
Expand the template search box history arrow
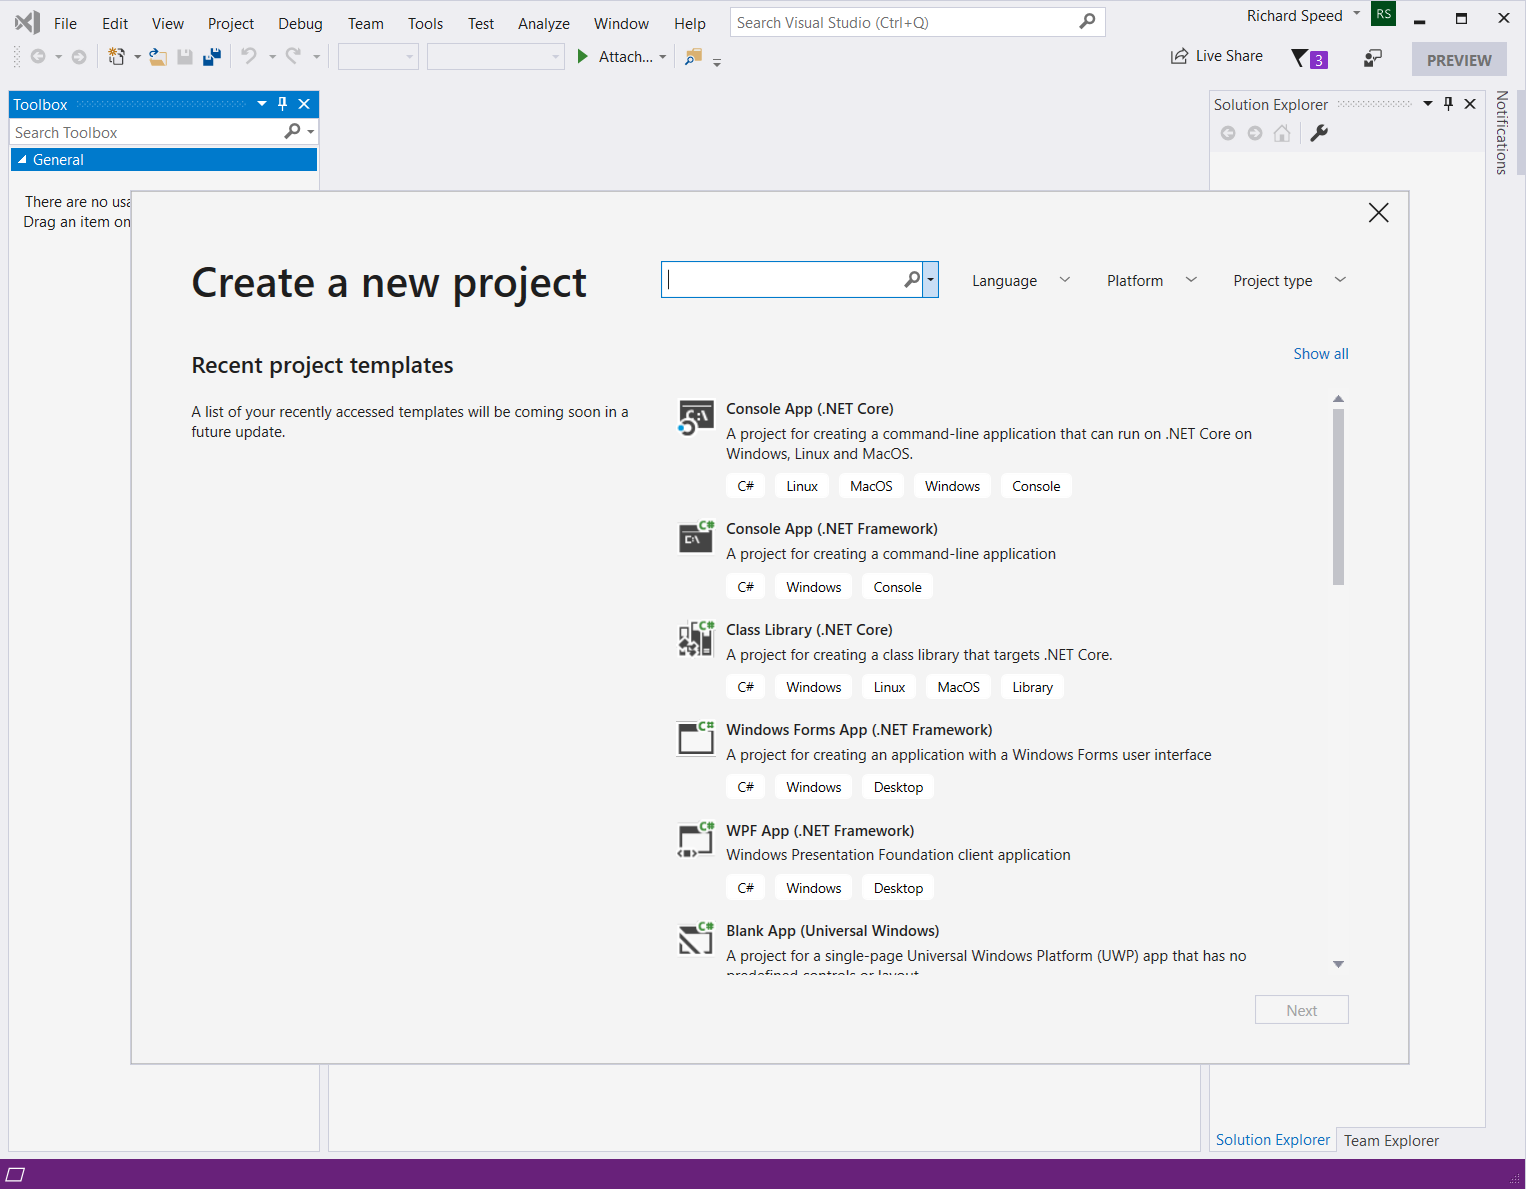coord(931,280)
